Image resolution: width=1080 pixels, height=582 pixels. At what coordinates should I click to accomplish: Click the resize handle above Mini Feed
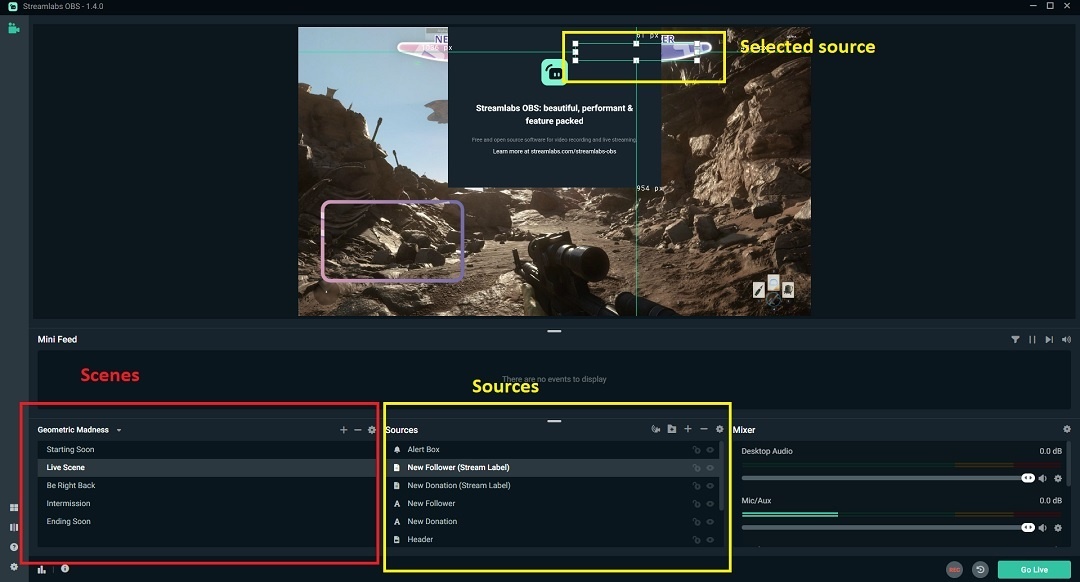pos(554,331)
